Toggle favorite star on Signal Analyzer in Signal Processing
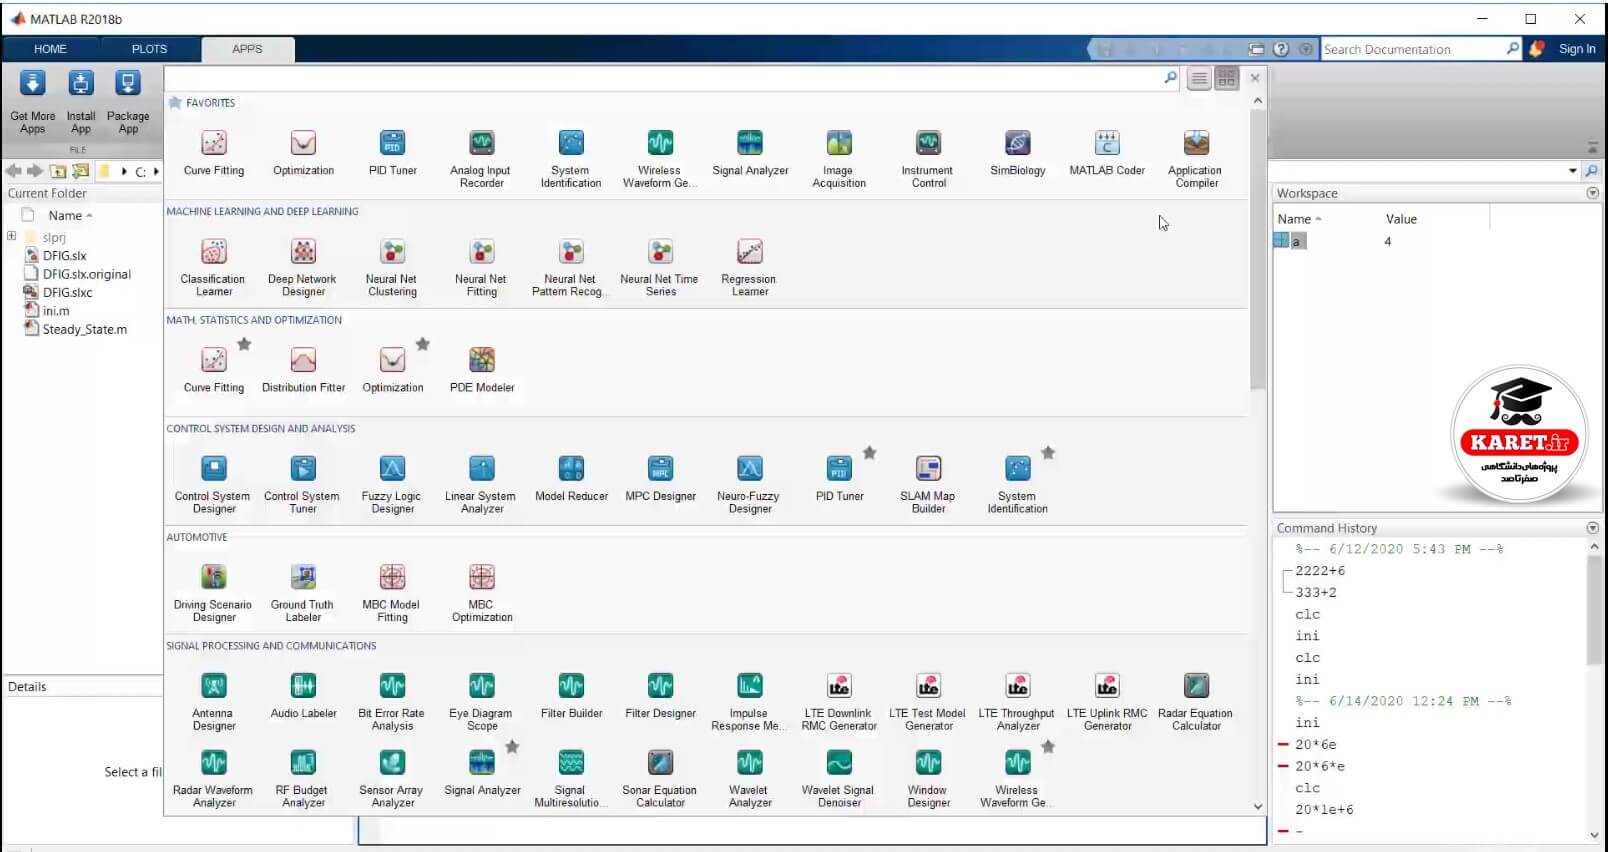This screenshot has height=852, width=1608. coord(512,747)
